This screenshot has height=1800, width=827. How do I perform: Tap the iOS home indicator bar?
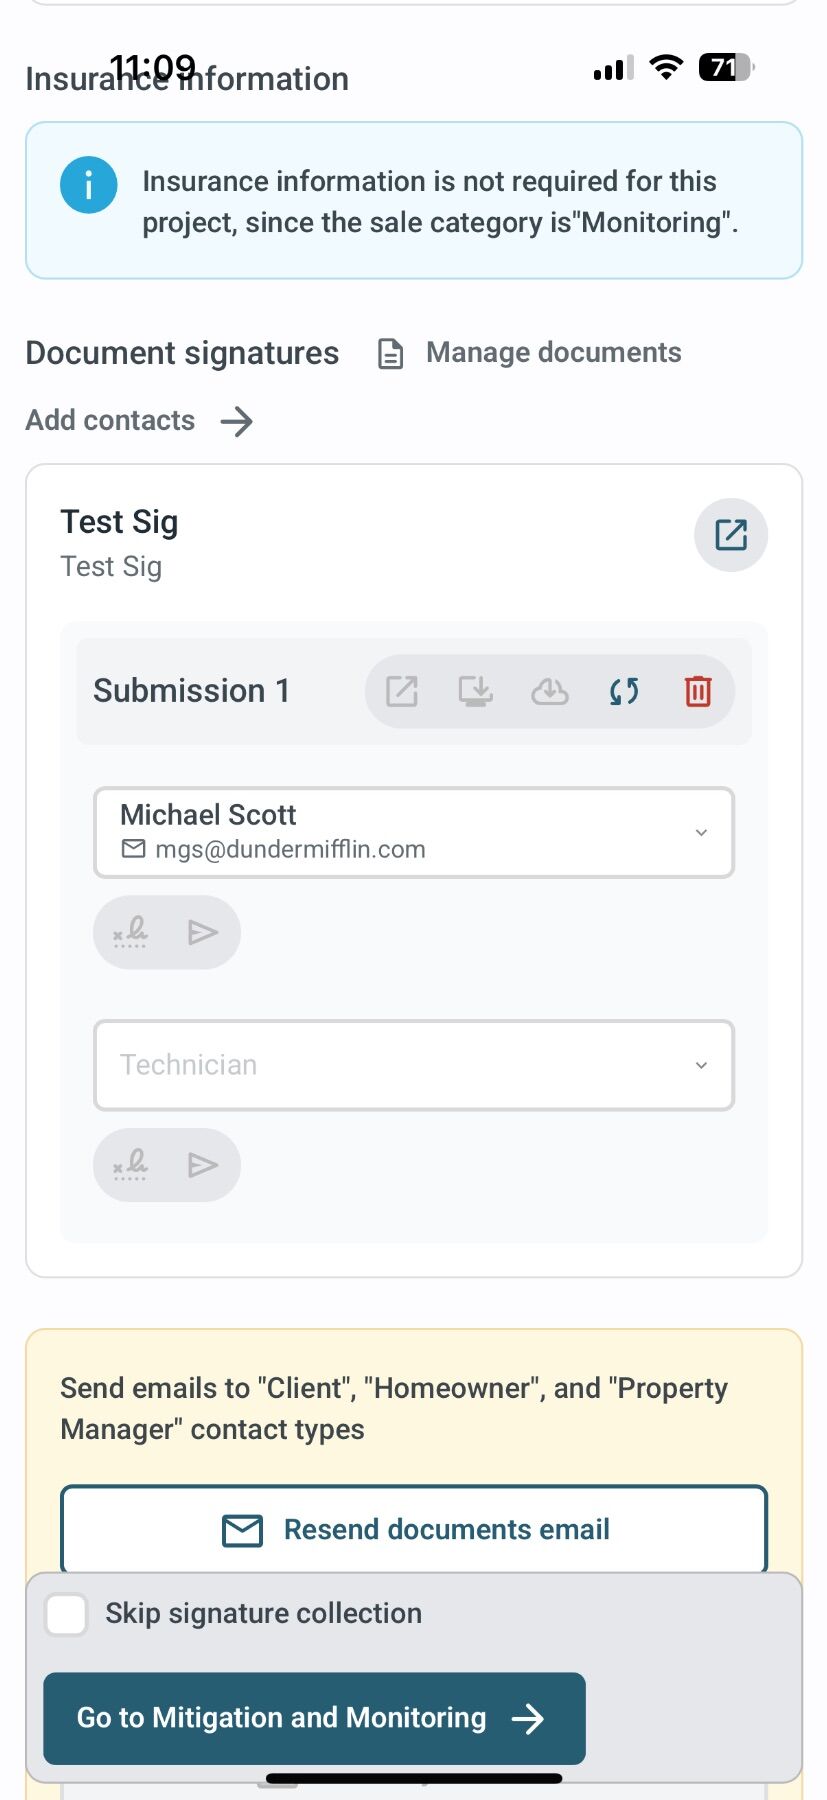(x=413, y=1779)
